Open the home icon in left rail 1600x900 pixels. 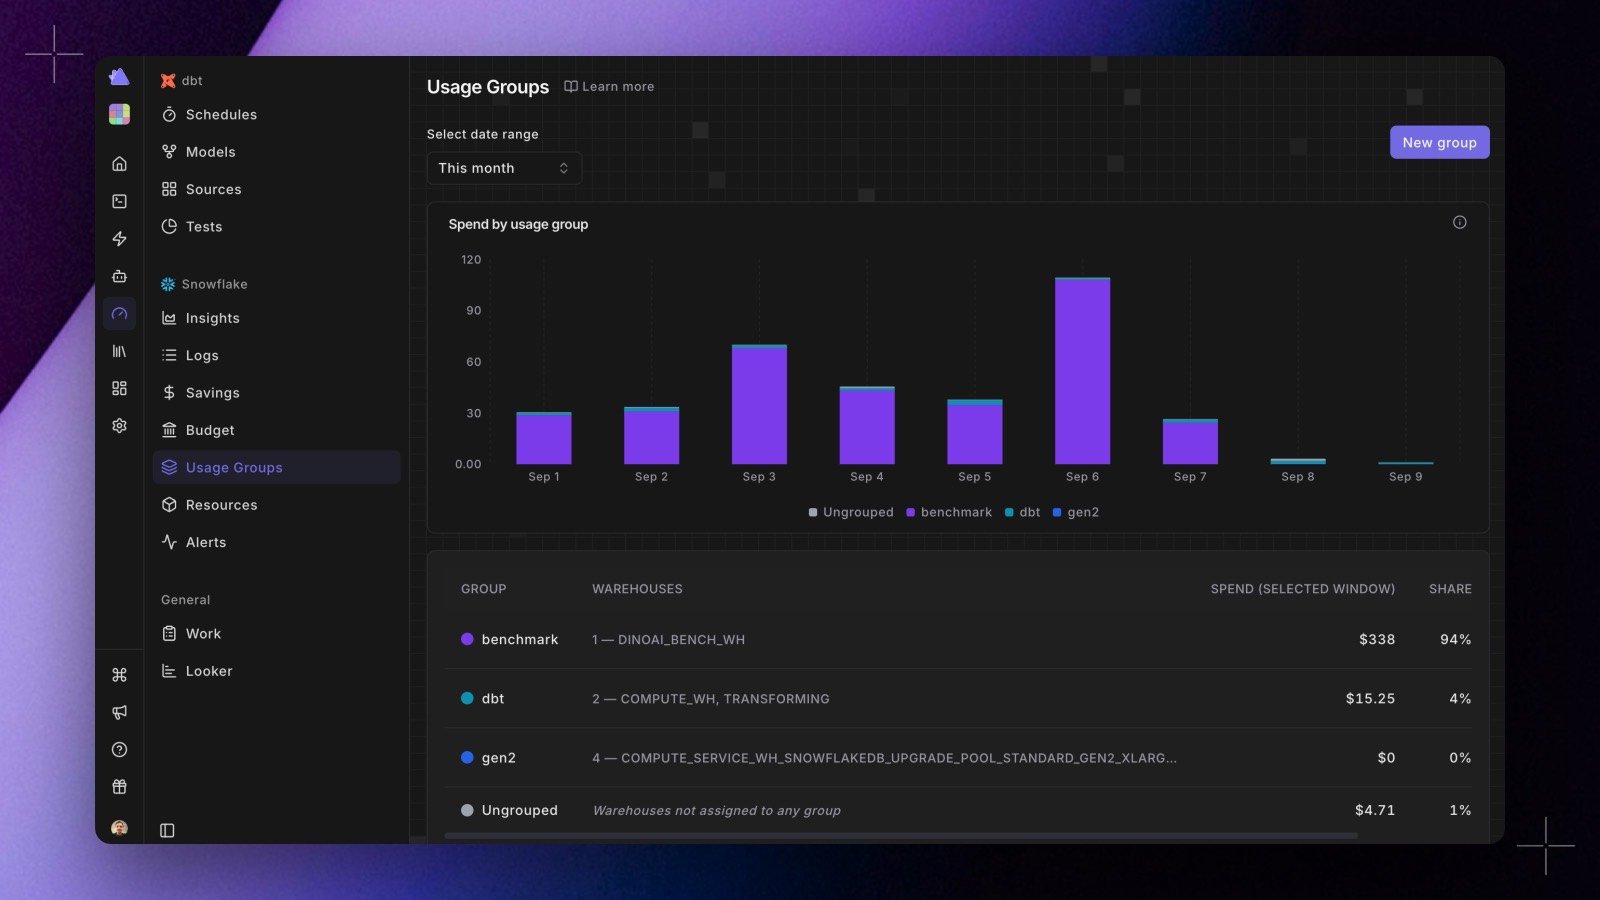119,164
